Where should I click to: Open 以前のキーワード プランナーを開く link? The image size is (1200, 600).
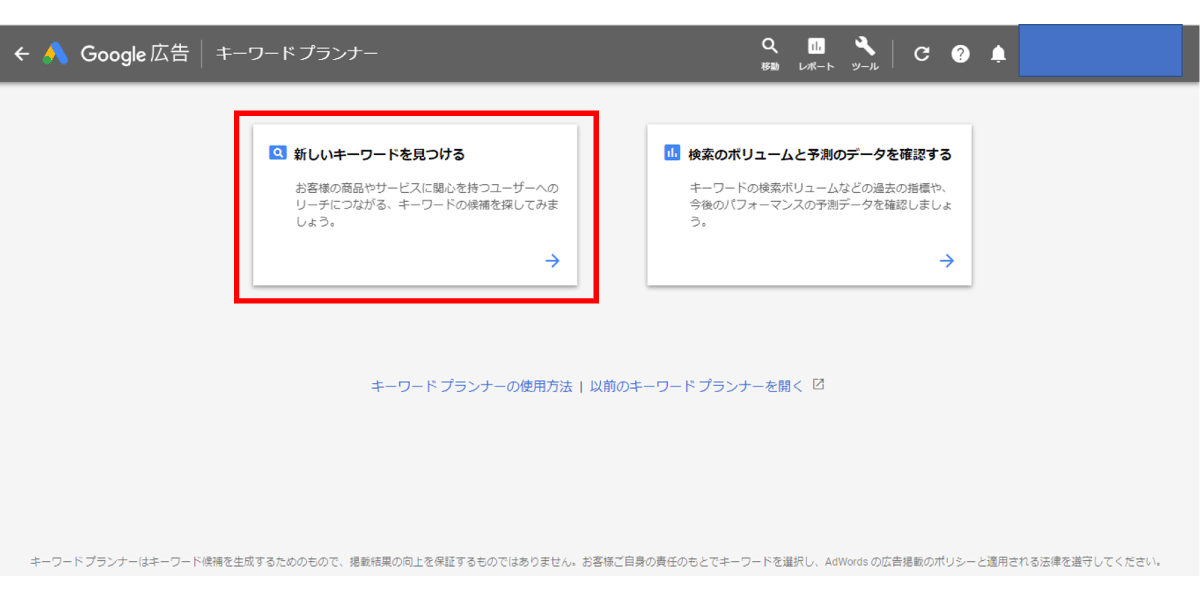[697, 386]
